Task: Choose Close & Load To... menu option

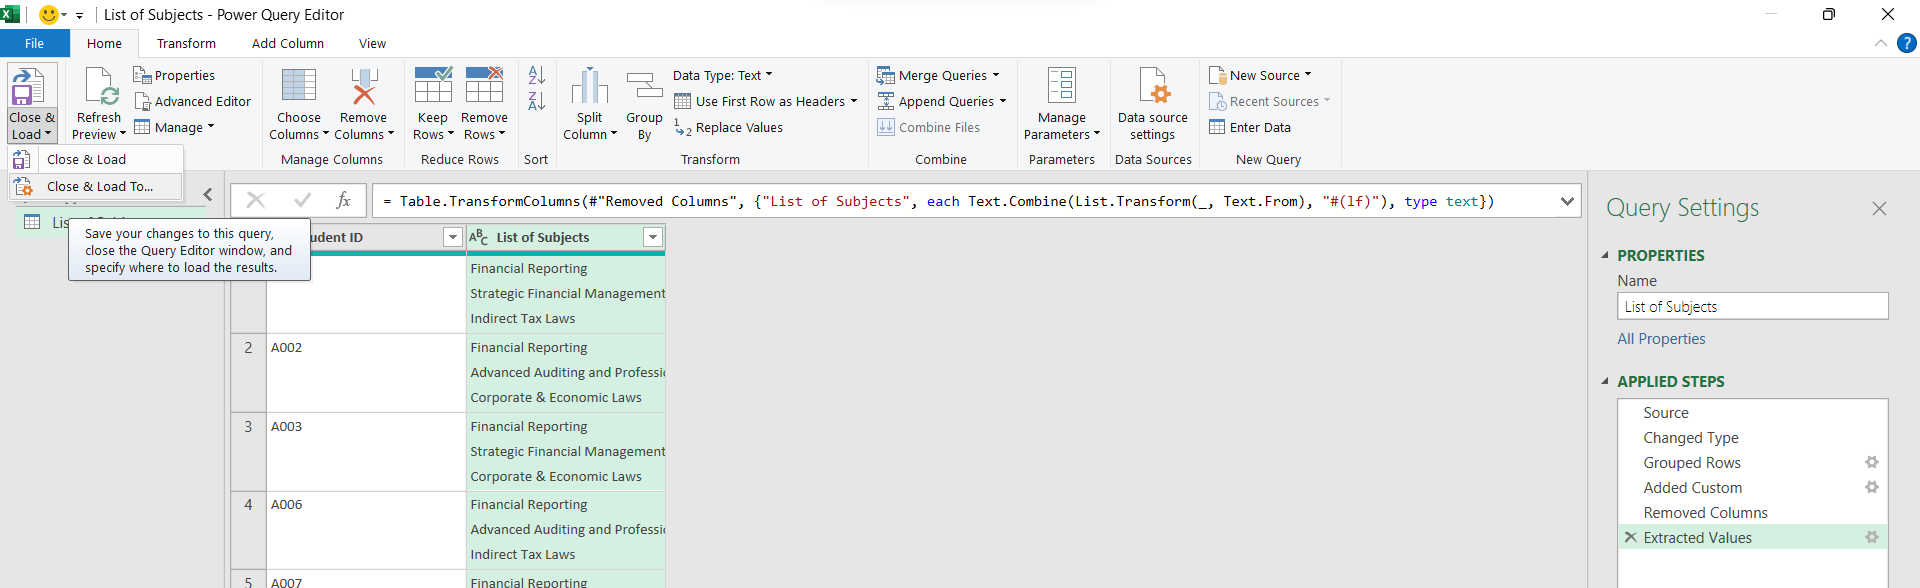Action: point(96,186)
